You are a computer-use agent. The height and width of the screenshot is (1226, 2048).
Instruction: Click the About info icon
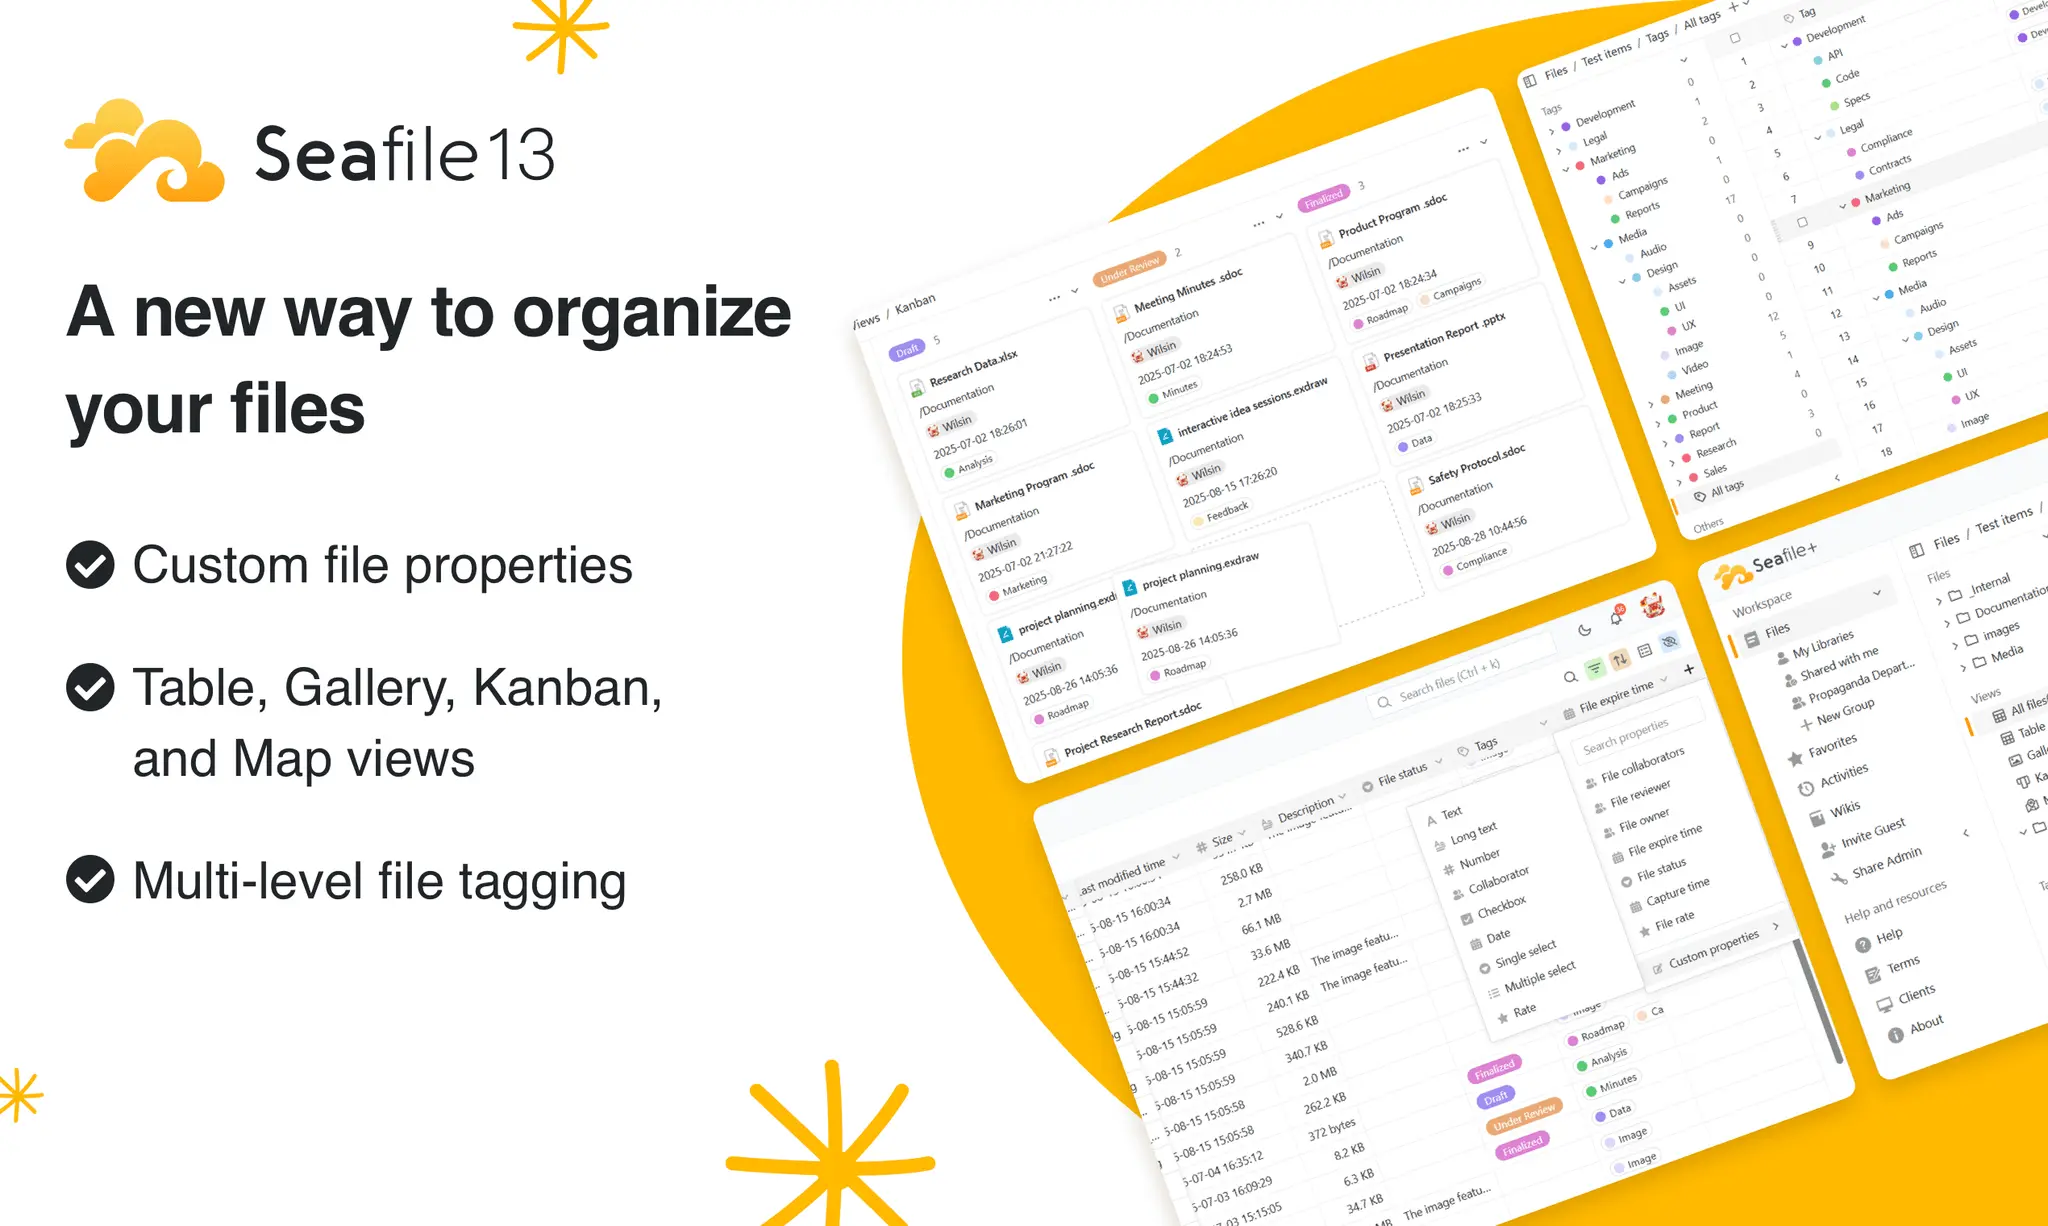tap(1895, 1035)
